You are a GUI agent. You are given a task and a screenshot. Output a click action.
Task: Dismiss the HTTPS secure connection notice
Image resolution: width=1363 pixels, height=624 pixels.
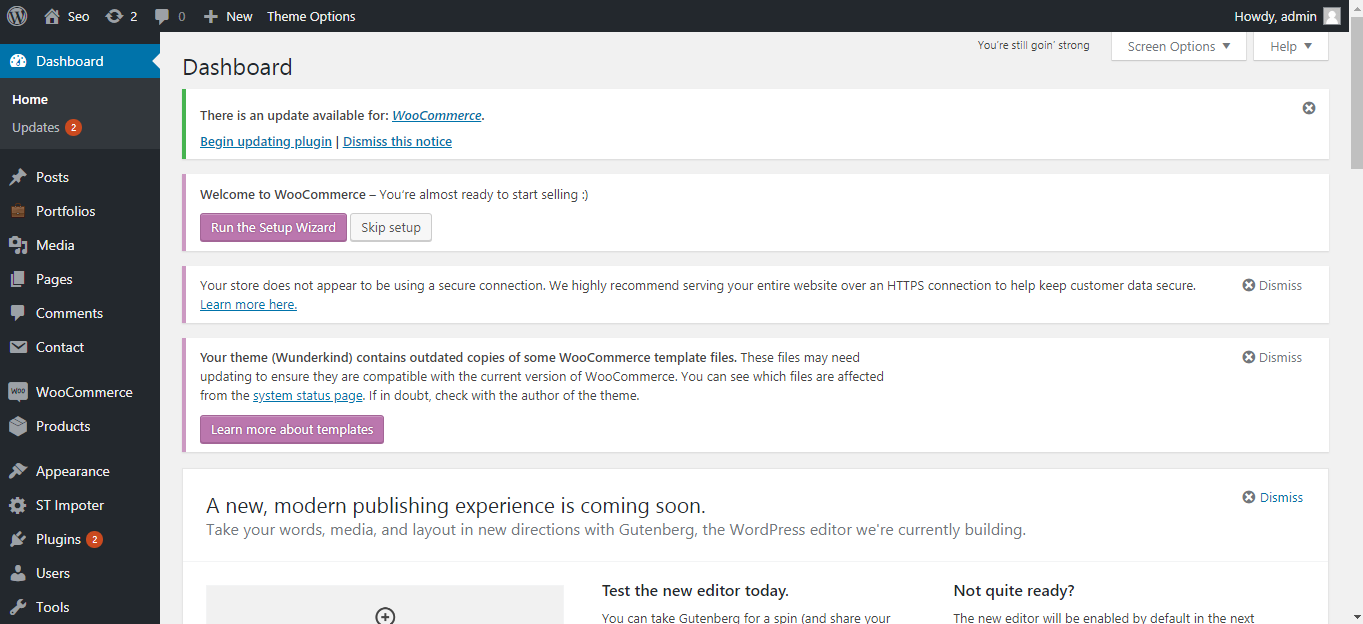[1272, 285]
